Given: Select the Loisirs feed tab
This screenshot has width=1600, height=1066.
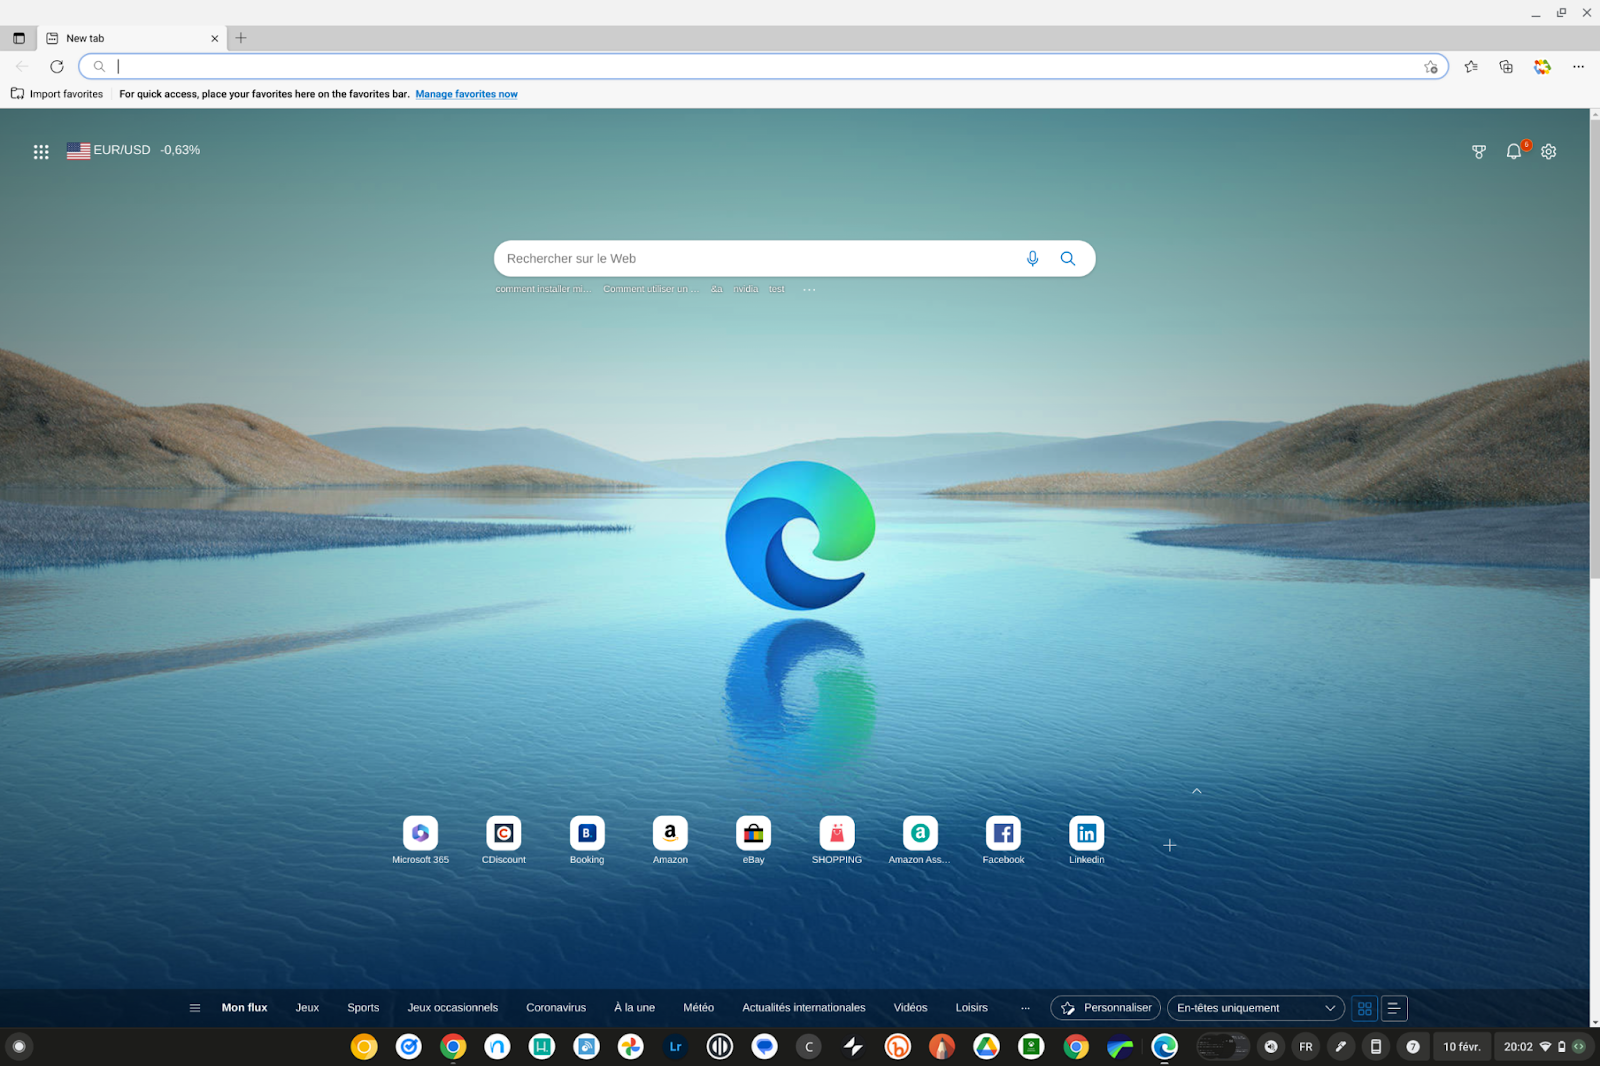Looking at the screenshot, I should (x=971, y=1008).
